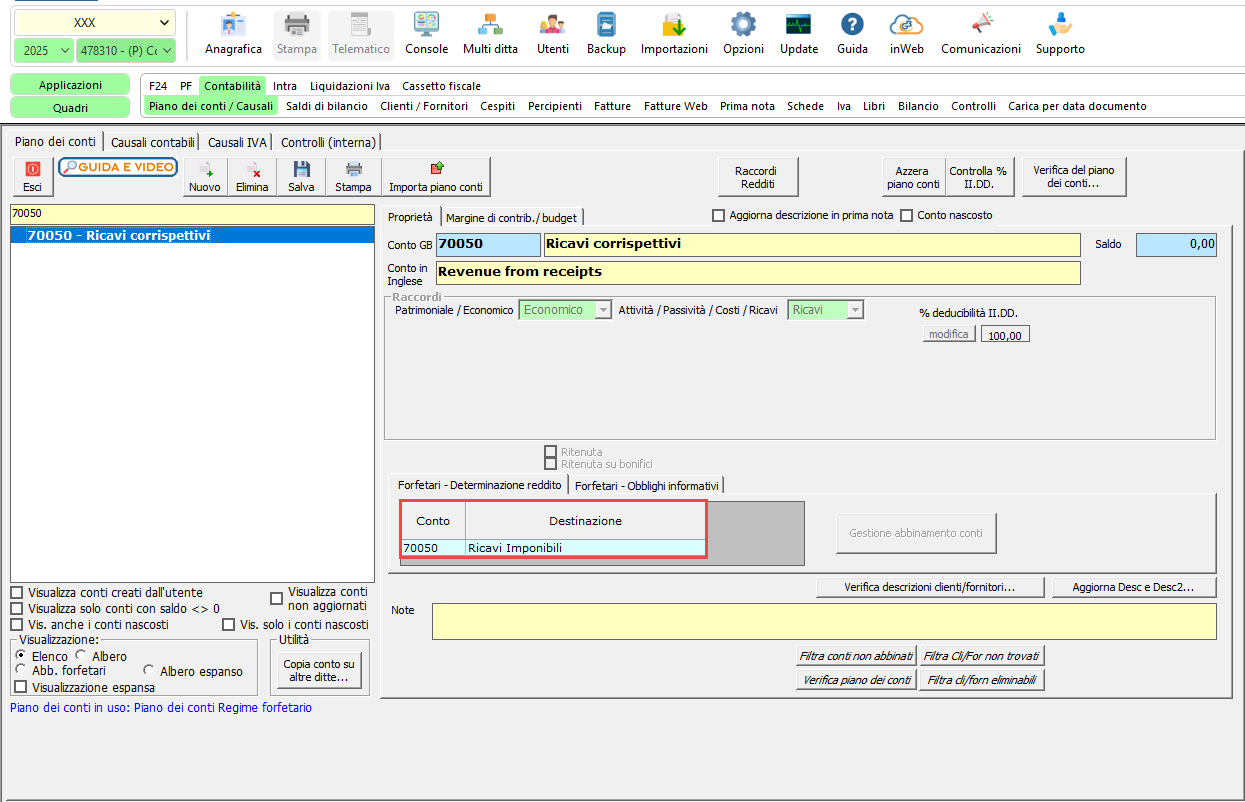Click the Raccordi Redditi button

(758, 177)
